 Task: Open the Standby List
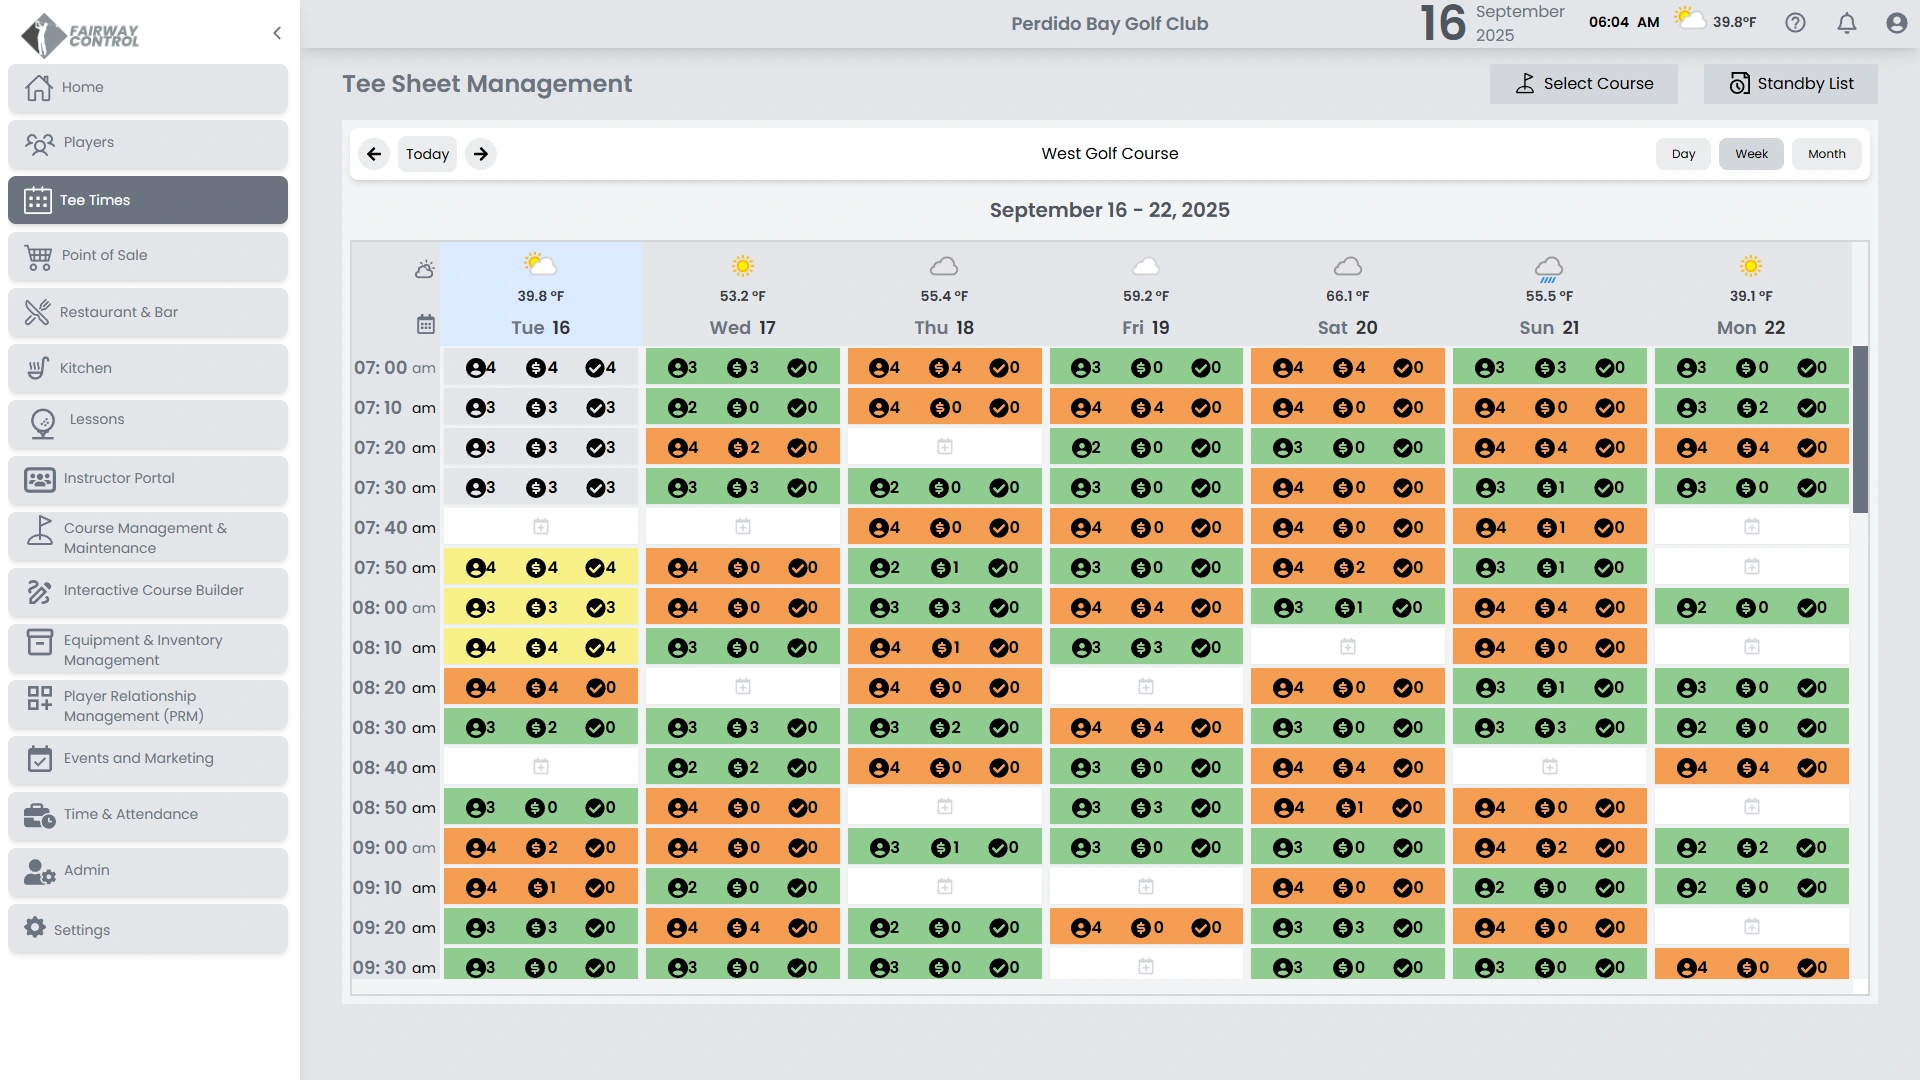(1790, 84)
